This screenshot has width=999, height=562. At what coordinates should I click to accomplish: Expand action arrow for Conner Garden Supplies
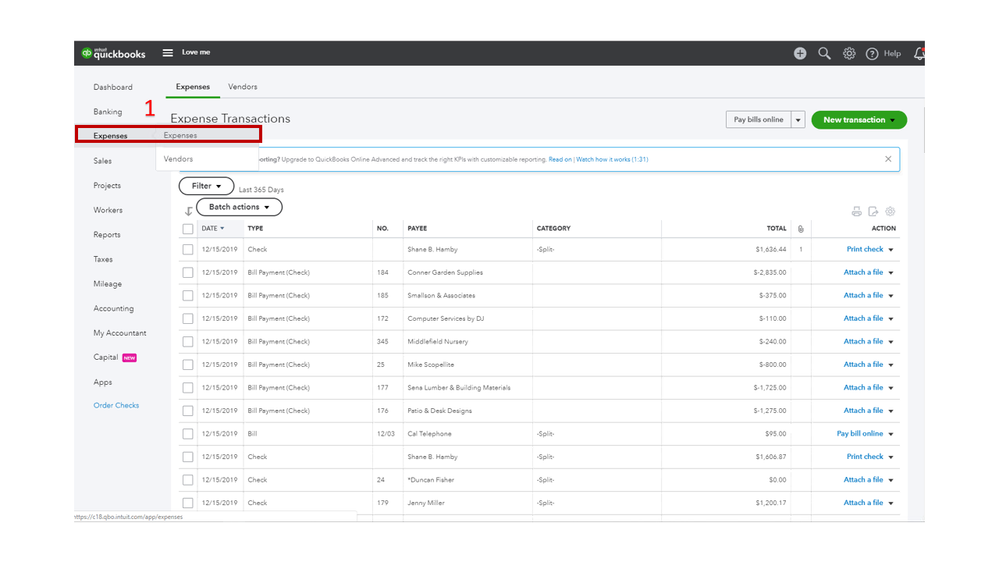click(891, 273)
